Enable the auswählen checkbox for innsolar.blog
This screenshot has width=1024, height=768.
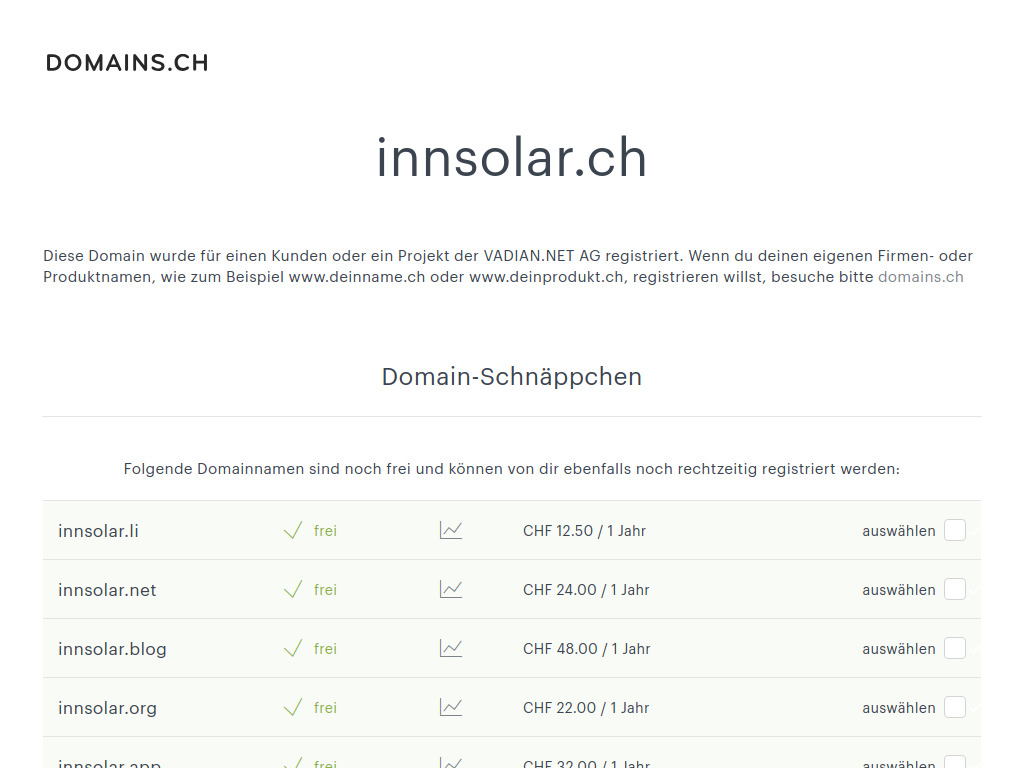pos(955,648)
